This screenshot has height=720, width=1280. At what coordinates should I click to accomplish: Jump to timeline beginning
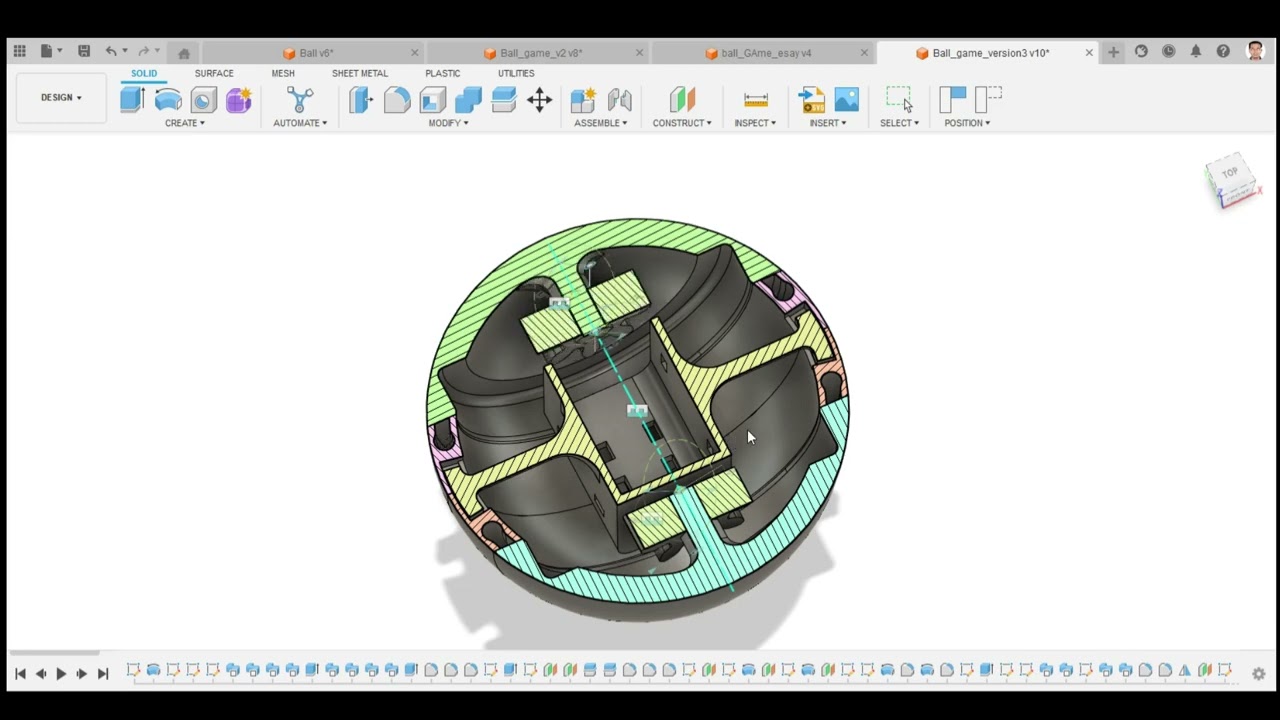pyautogui.click(x=20, y=674)
